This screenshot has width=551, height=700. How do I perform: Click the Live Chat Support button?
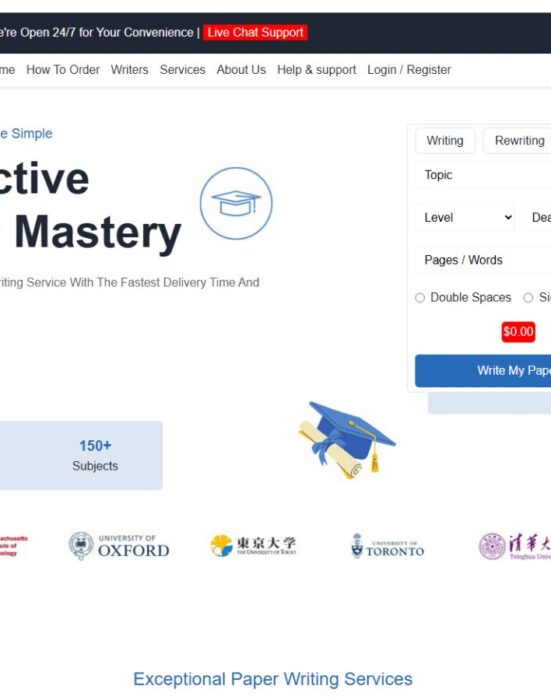click(x=255, y=33)
